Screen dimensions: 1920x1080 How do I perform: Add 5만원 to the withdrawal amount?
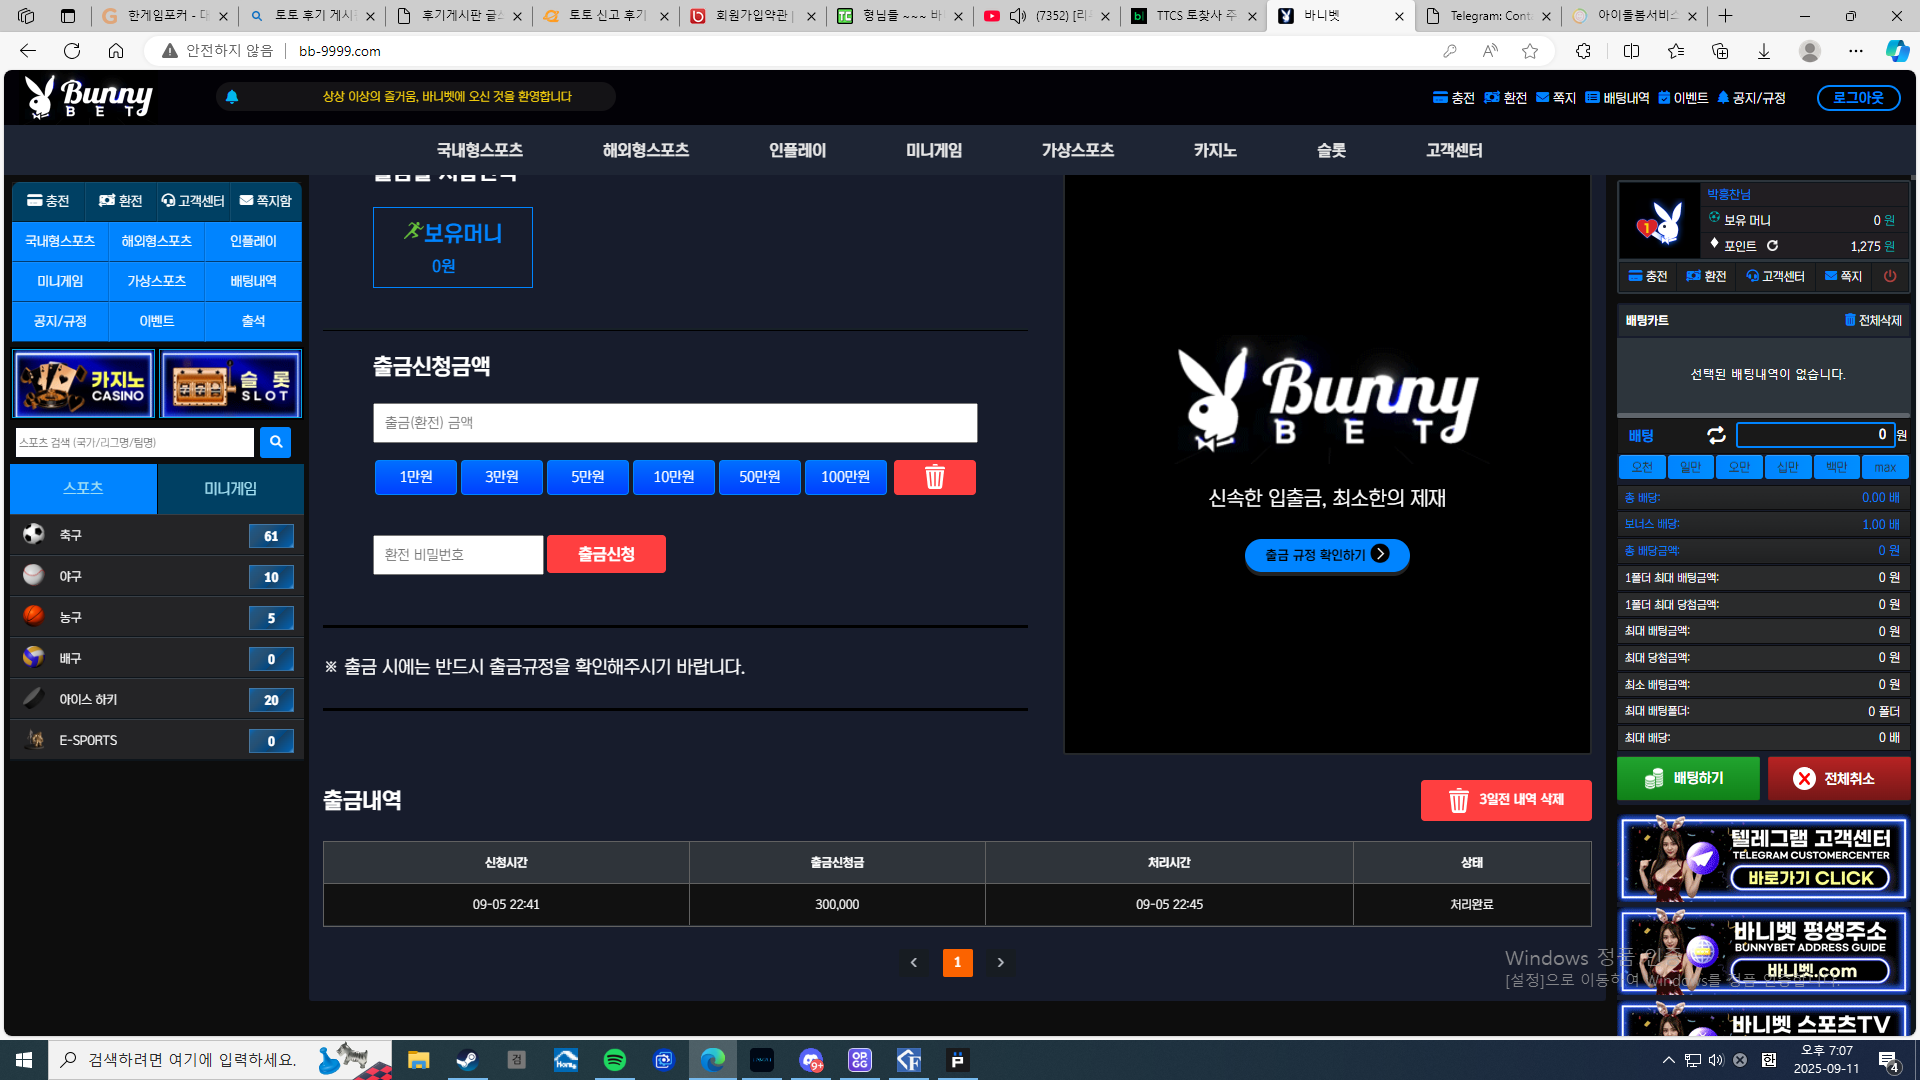[x=588, y=477]
